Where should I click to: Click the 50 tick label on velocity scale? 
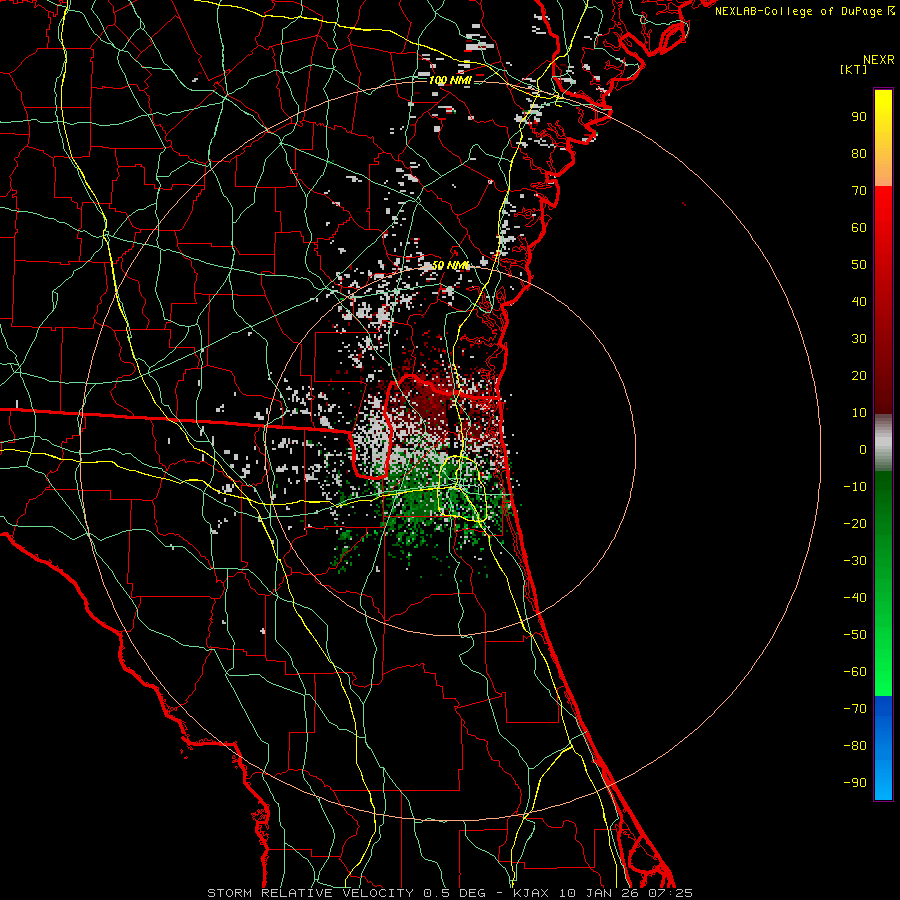coord(859,265)
